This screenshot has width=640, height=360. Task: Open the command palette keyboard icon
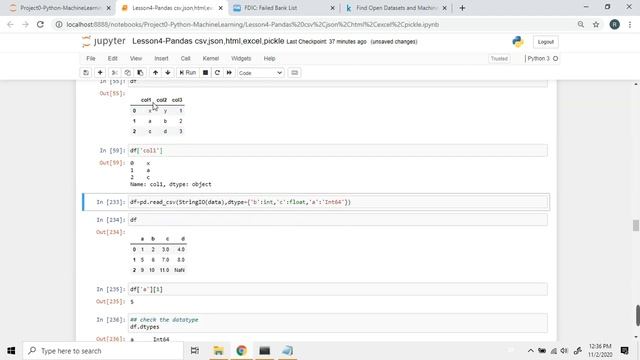pyautogui.click(x=294, y=73)
